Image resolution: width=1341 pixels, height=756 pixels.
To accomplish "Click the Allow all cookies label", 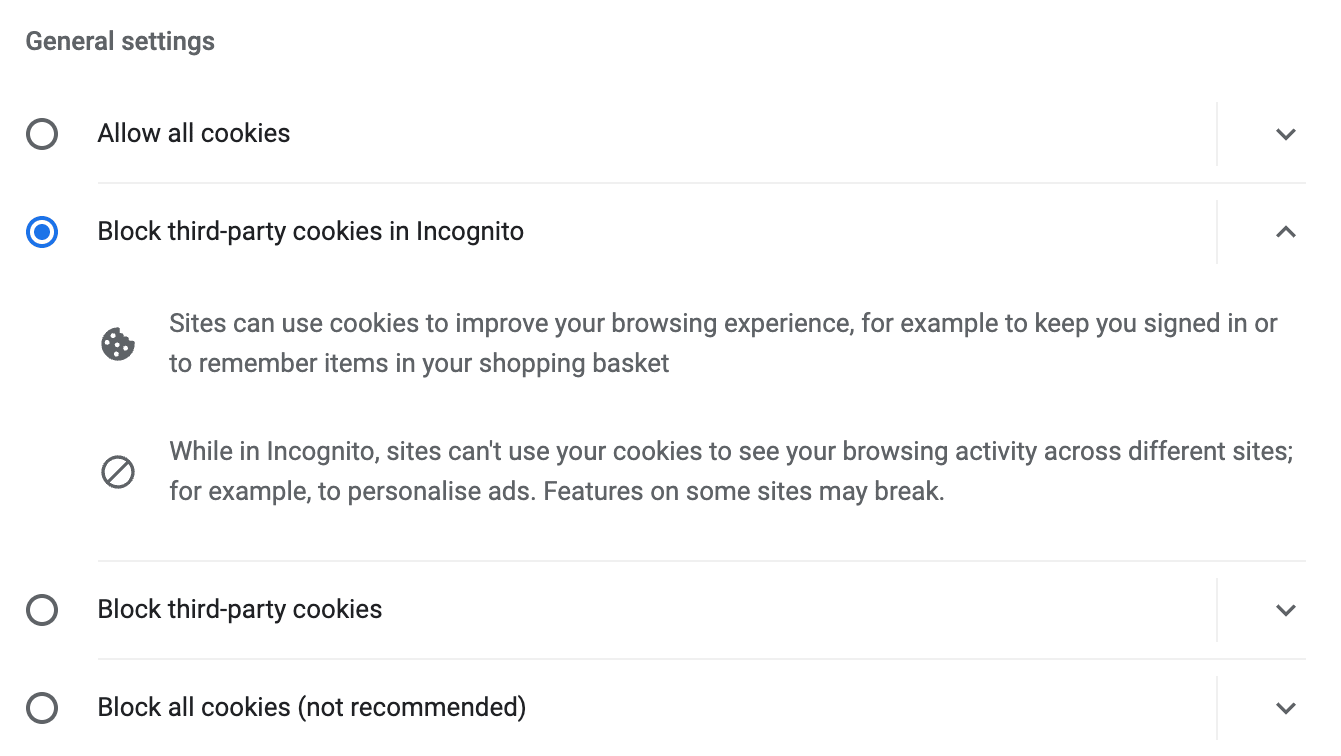I will [193, 133].
